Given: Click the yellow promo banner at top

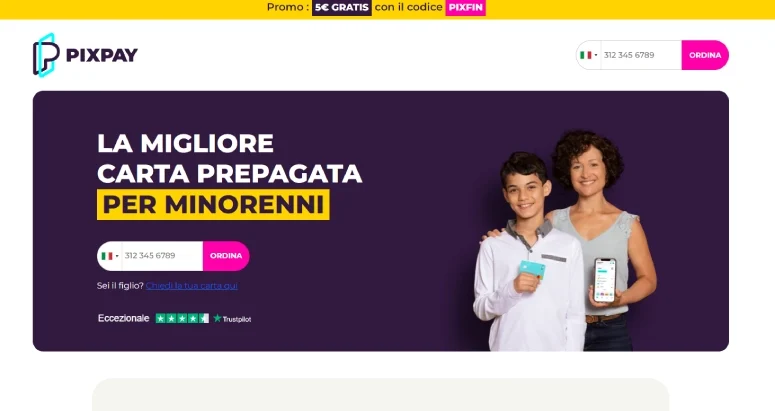Looking at the screenshot, I should click(x=388, y=9).
